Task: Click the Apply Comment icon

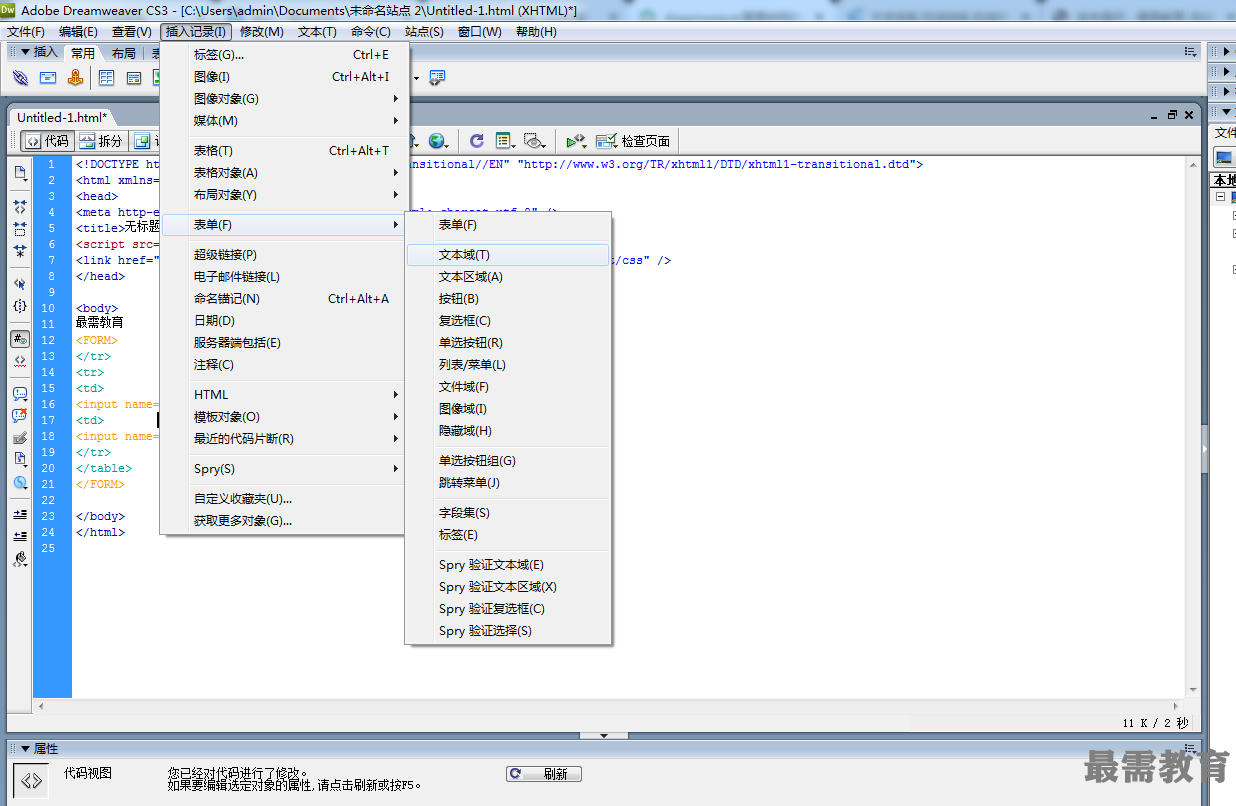Action: click(20, 394)
